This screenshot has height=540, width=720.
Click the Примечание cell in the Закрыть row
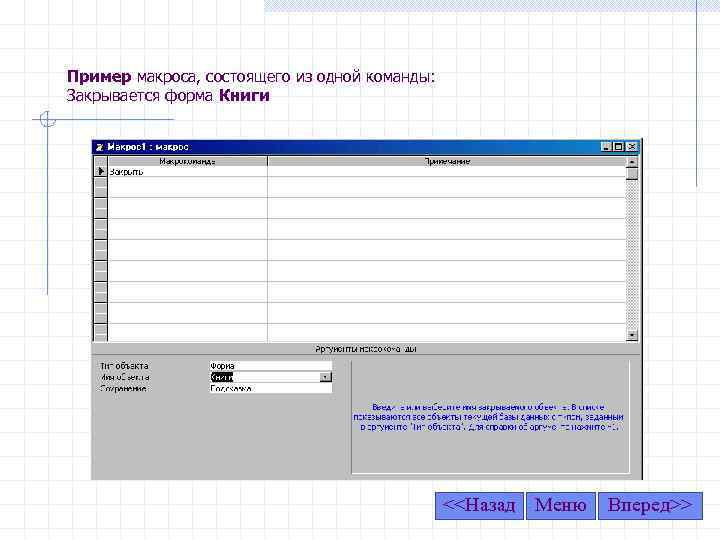click(x=447, y=172)
